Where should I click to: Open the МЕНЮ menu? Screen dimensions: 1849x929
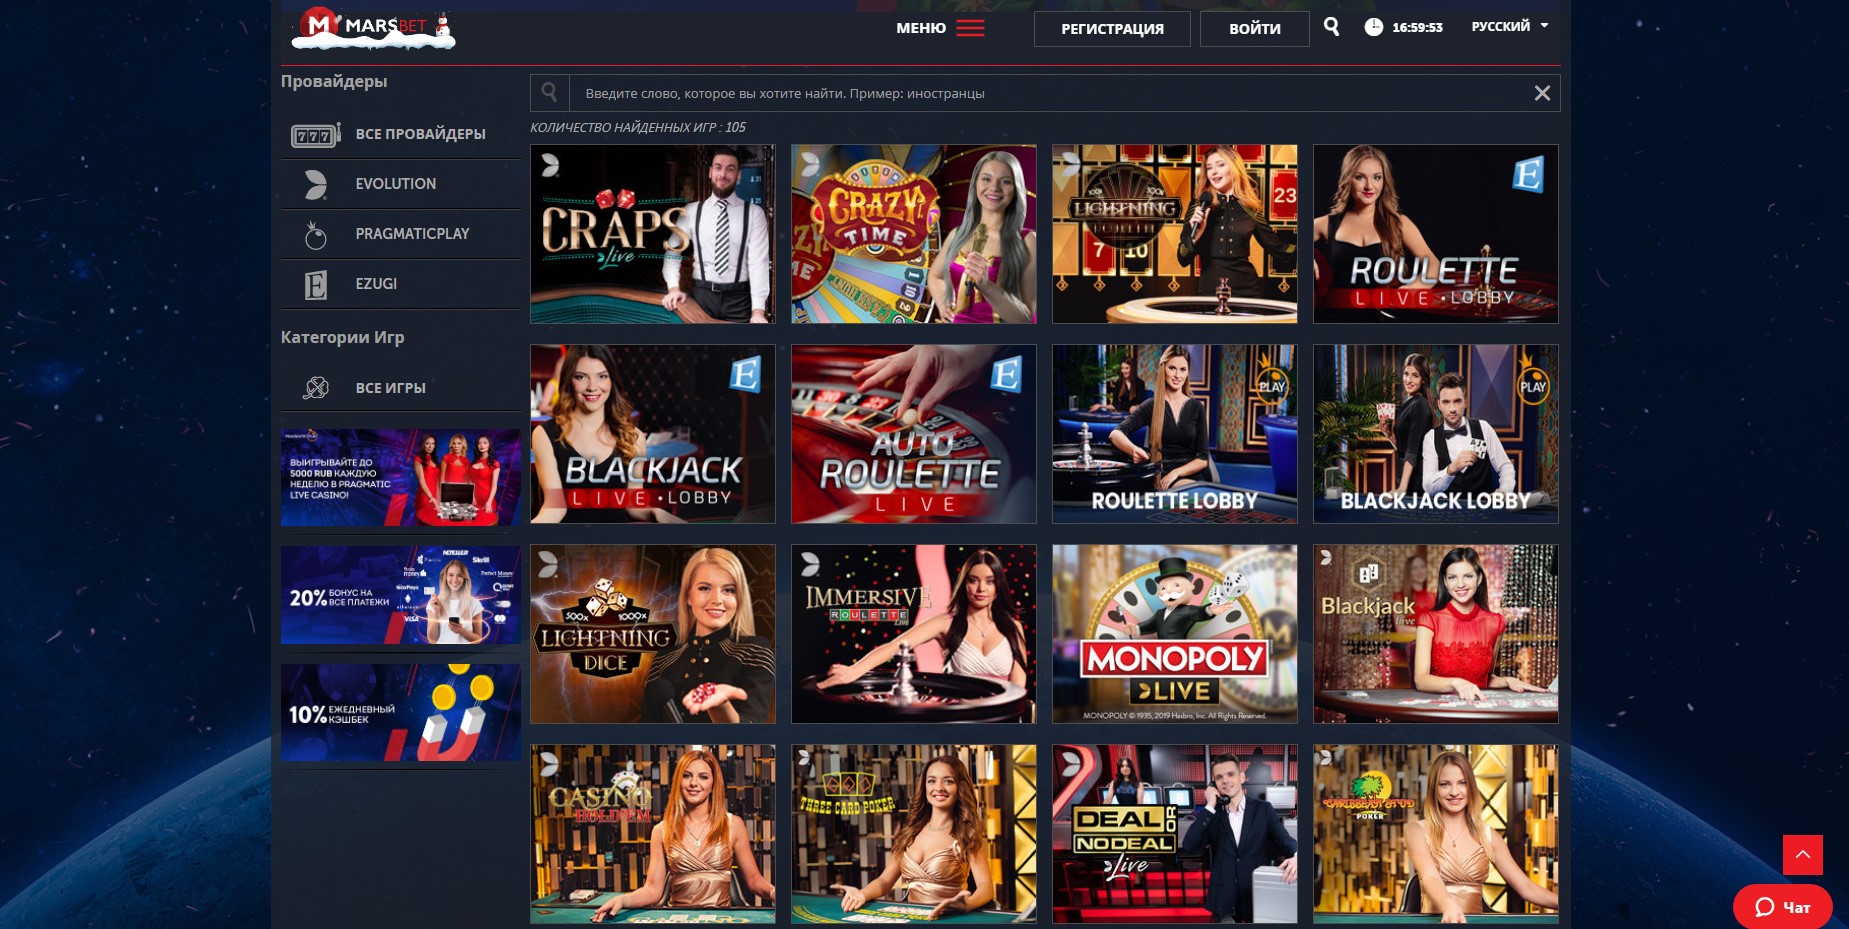pos(921,28)
